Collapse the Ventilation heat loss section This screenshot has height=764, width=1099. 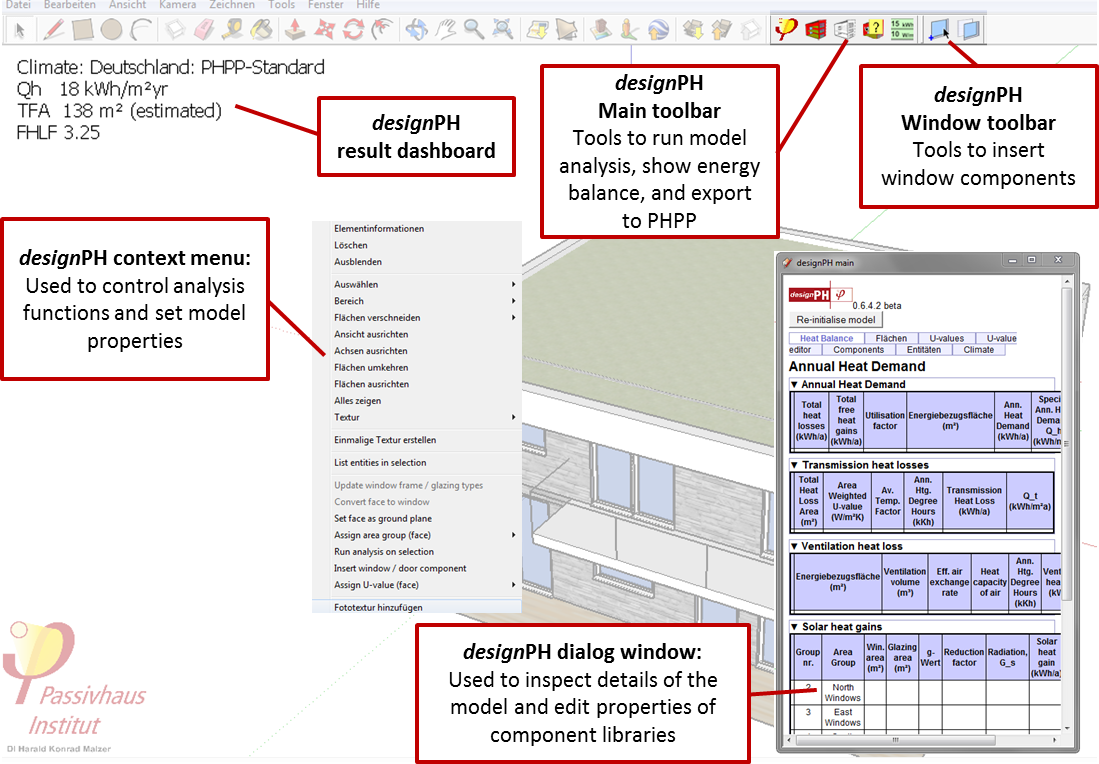(x=794, y=546)
